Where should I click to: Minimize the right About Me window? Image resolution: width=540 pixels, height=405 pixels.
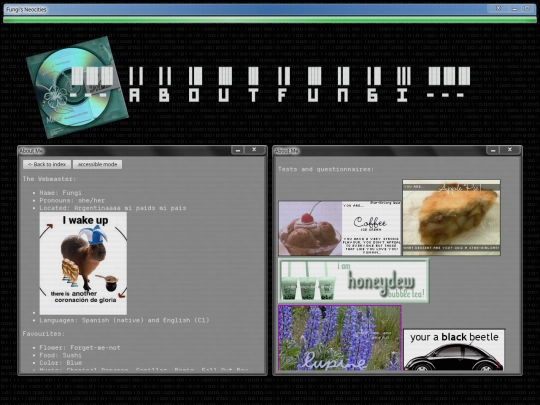[x=493, y=150]
